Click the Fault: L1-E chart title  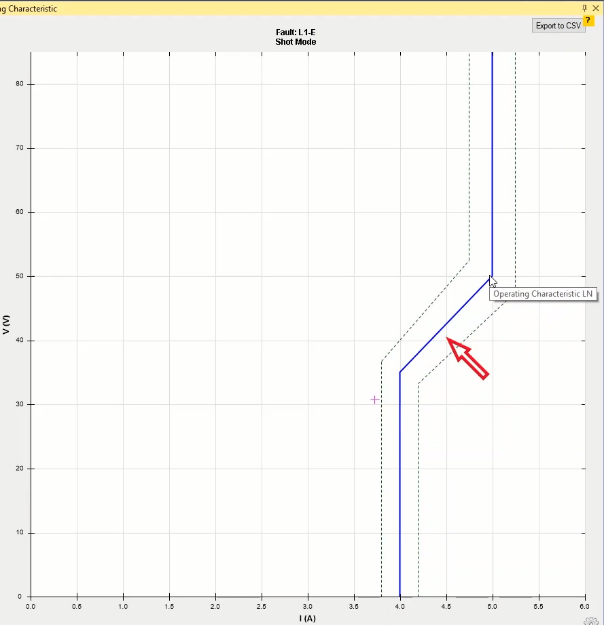tap(295, 33)
